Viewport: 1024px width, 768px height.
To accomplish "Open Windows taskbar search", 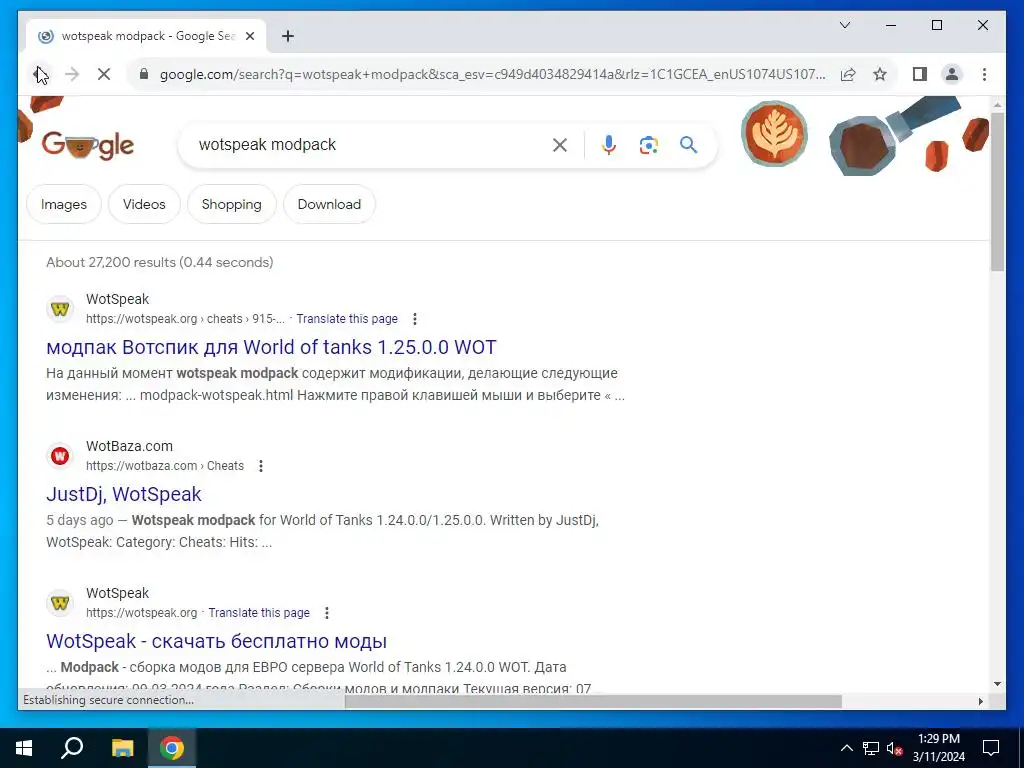I will point(72,748).
